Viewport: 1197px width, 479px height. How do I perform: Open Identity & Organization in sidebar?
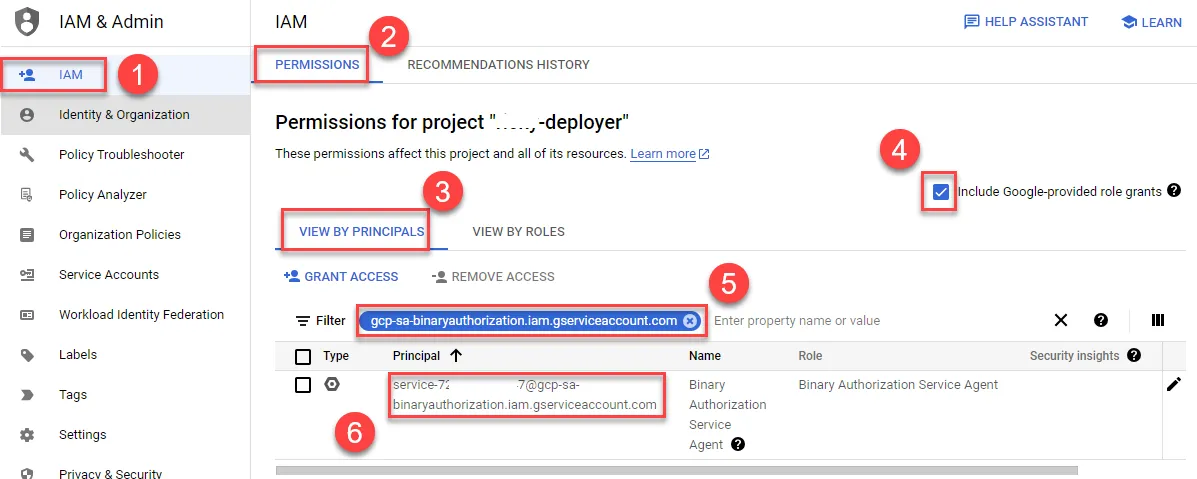point(125,115)
